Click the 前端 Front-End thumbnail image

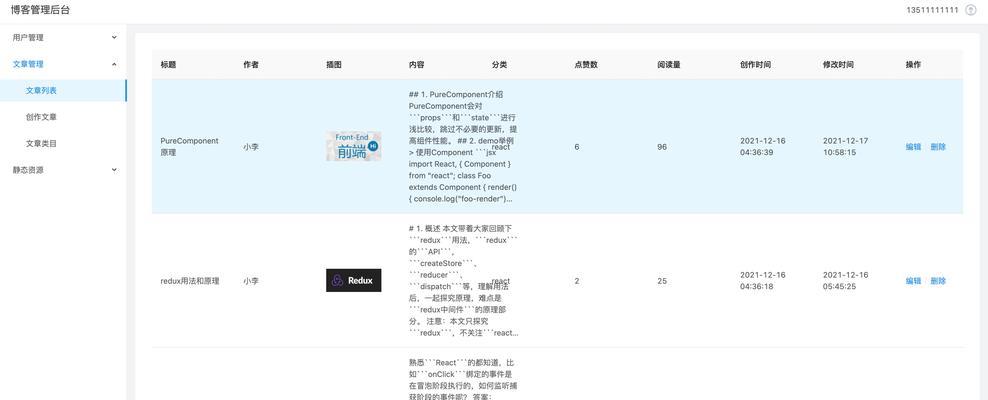click(x=353, y=146)
